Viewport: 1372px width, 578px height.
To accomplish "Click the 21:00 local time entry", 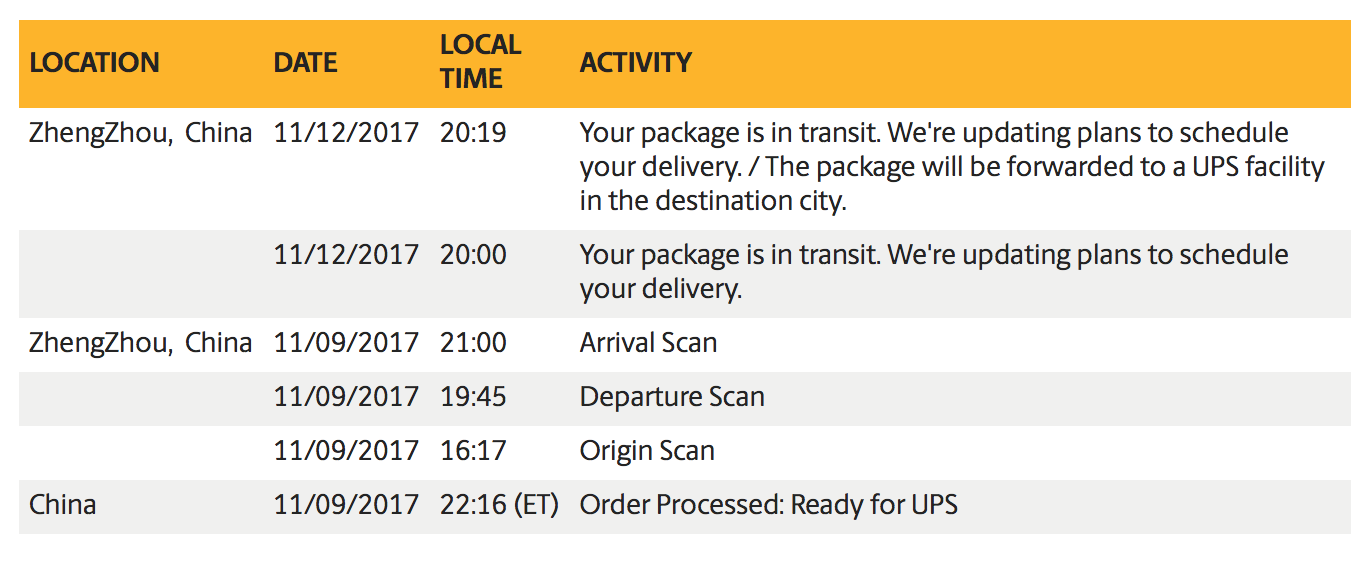I will click(x=473, y=343).
